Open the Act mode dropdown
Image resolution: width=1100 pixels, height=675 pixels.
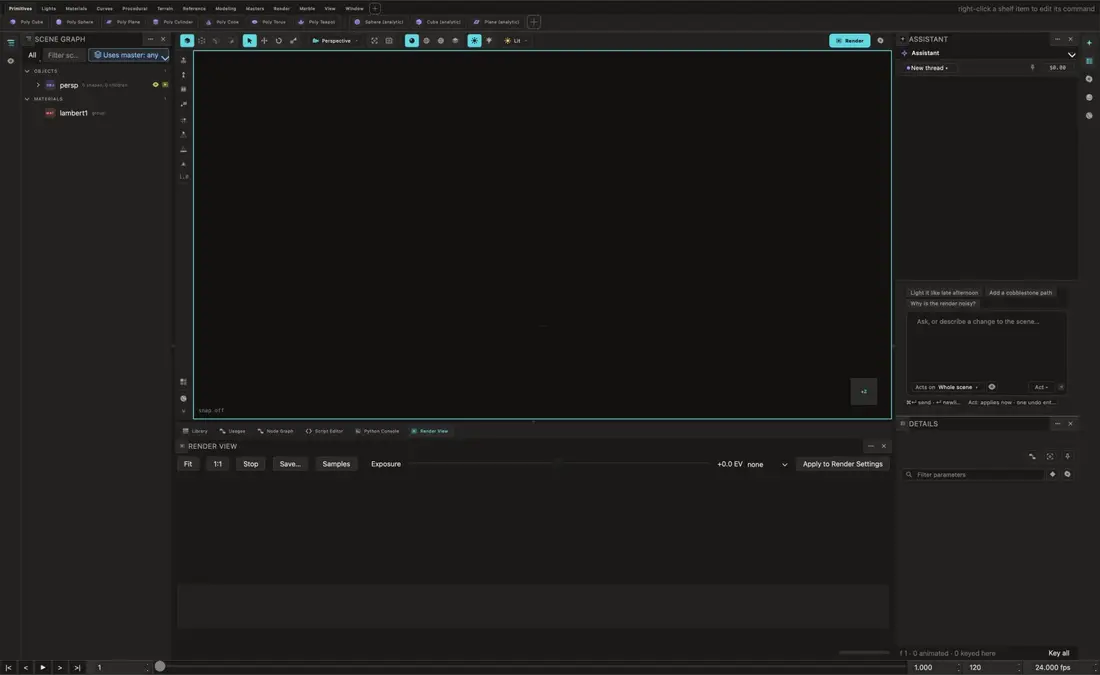pyautogui.click(x=1041, y=387)
